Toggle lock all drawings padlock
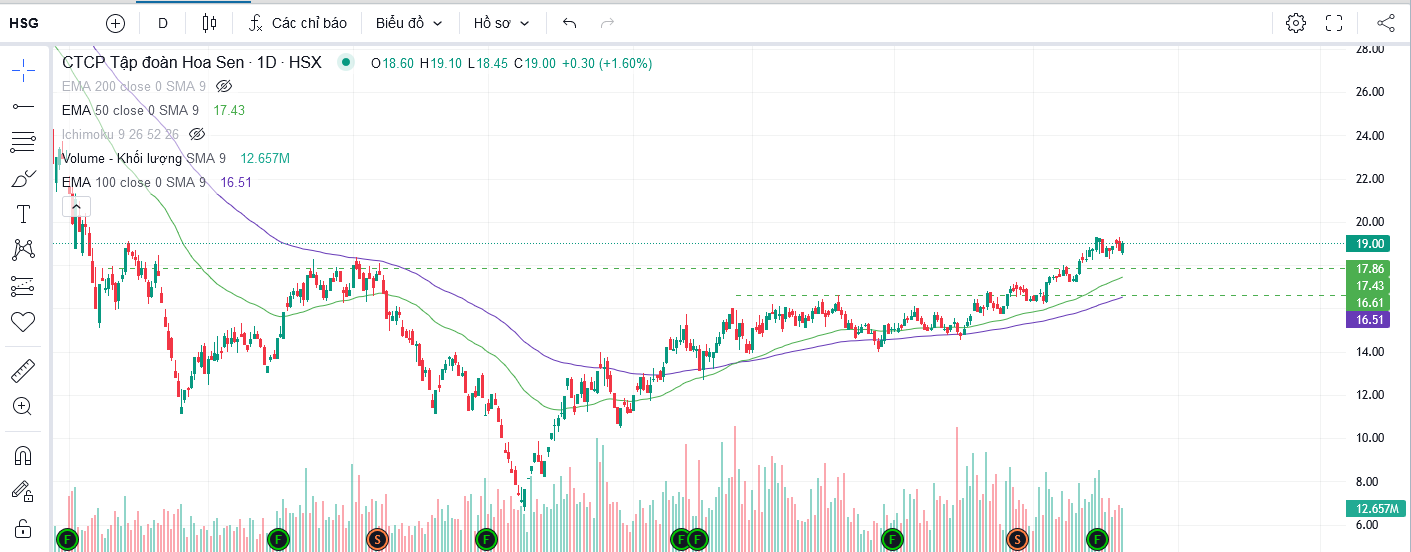Viewport: 1411px width, 552px height. pyautogui.click(x=22, y=528)
